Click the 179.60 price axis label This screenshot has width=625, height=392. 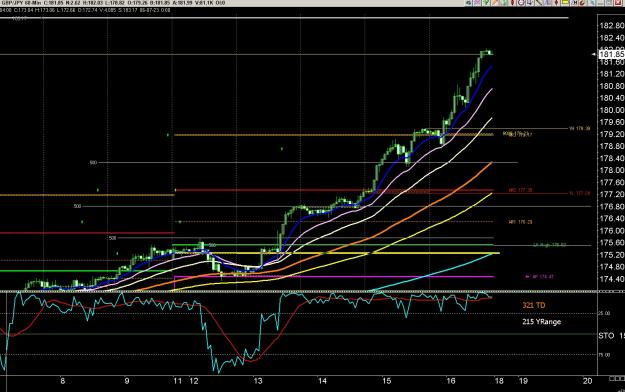(612, 122)
